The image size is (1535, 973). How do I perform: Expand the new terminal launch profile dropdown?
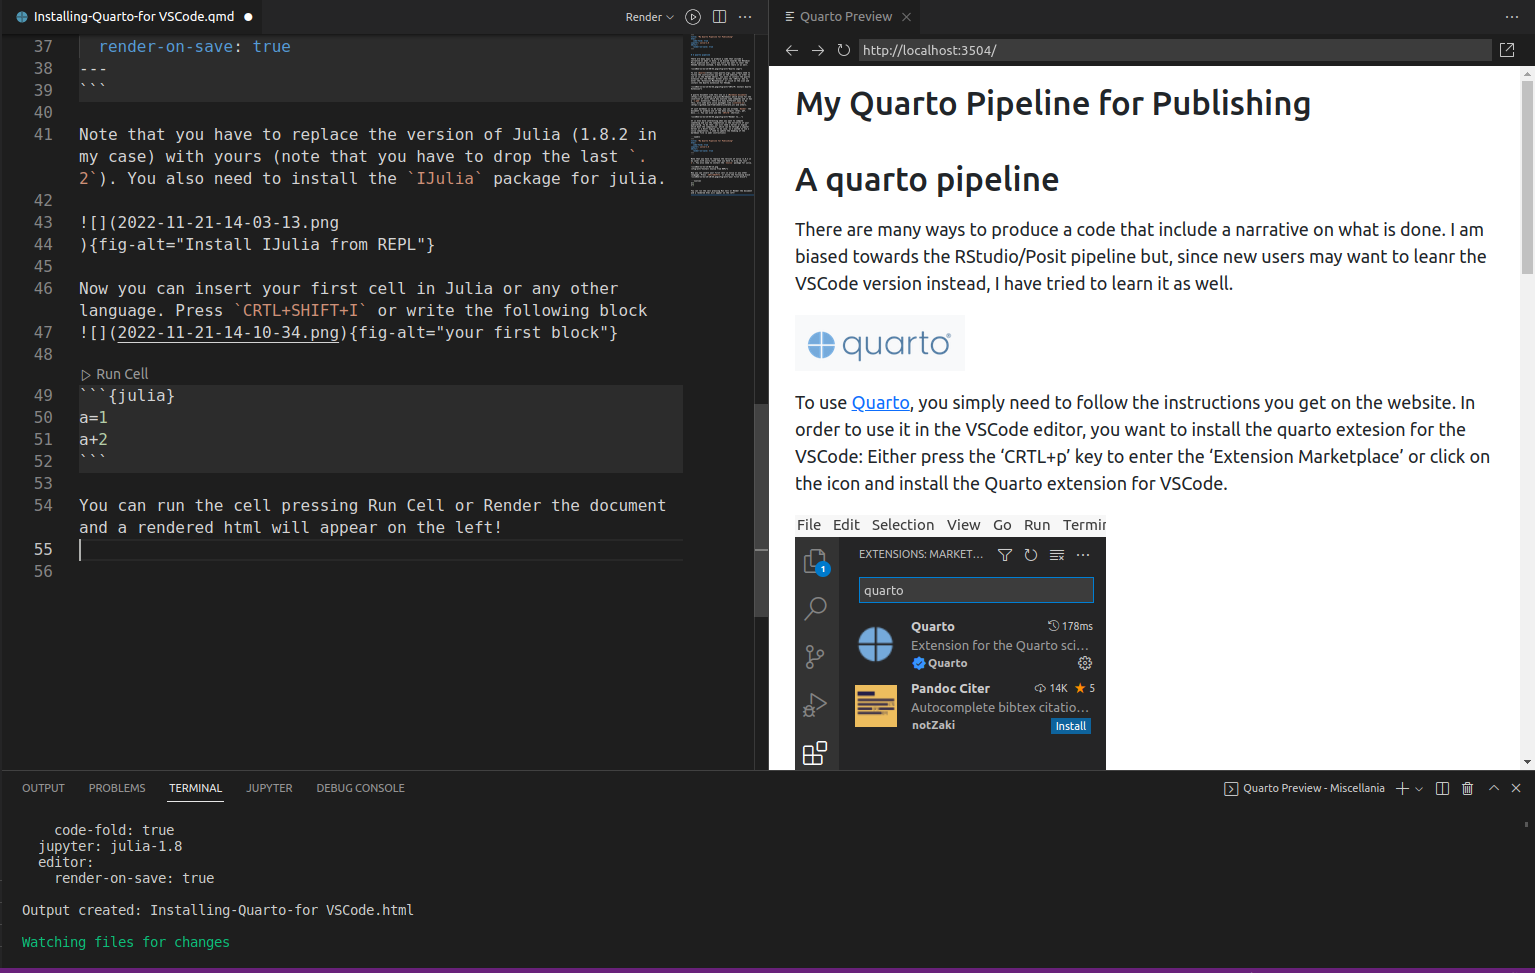(x=1419, y=789)
